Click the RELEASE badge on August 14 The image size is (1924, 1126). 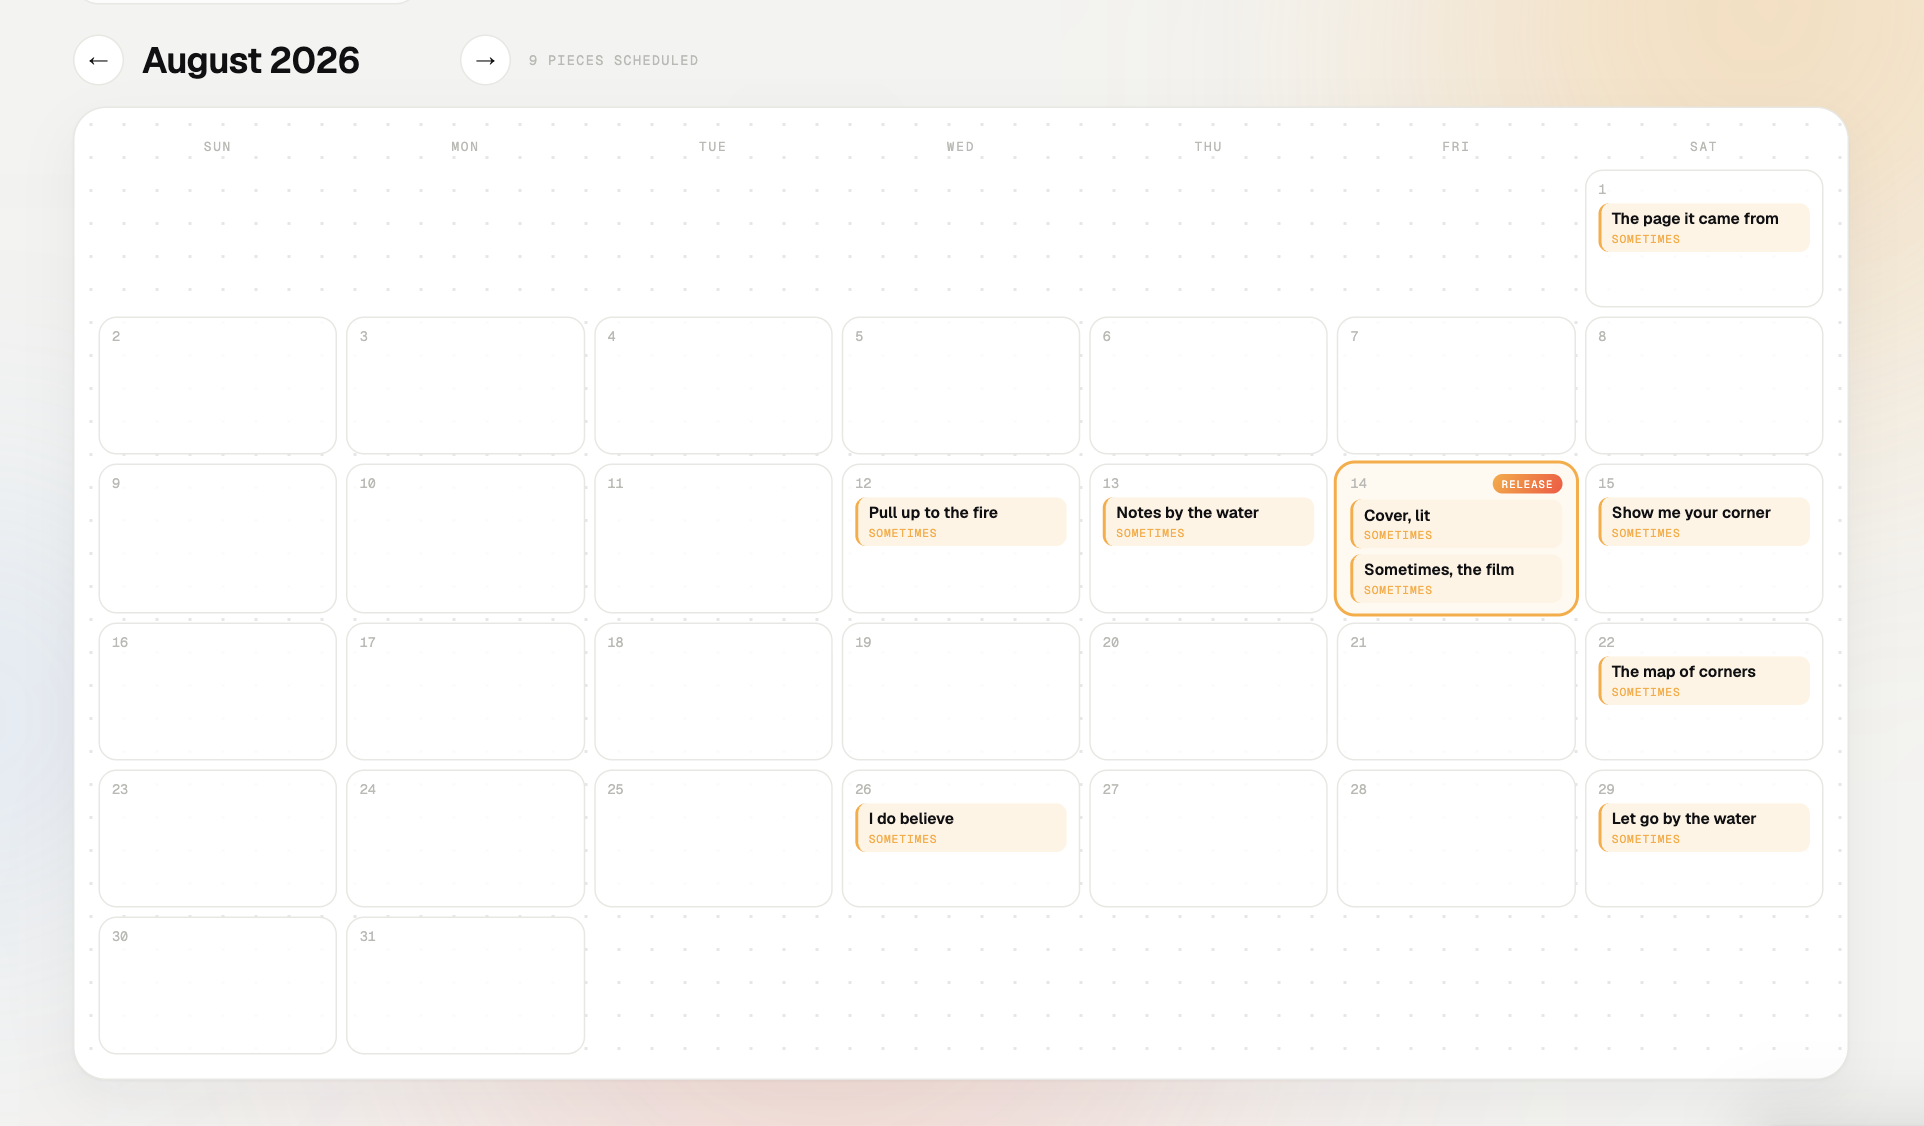pyautogui.click(x=1527, y=484)
